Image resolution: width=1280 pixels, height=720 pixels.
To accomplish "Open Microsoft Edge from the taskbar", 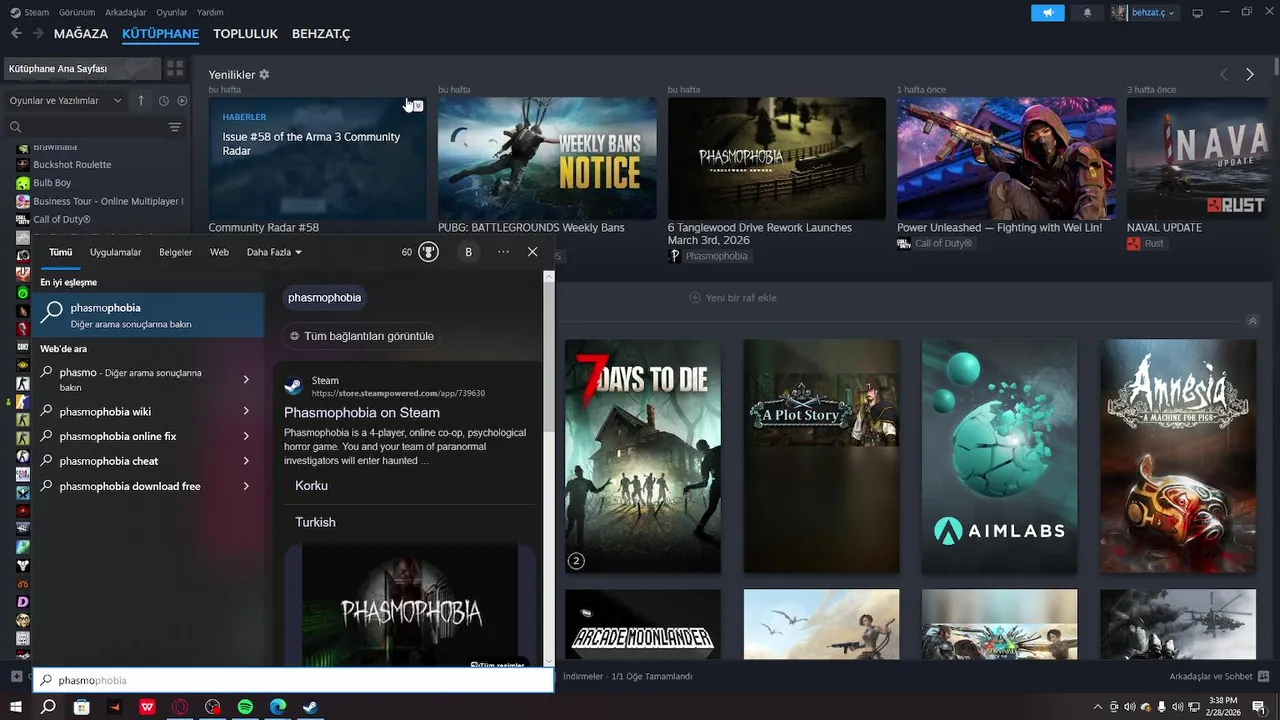I will (x=278, y=707).
